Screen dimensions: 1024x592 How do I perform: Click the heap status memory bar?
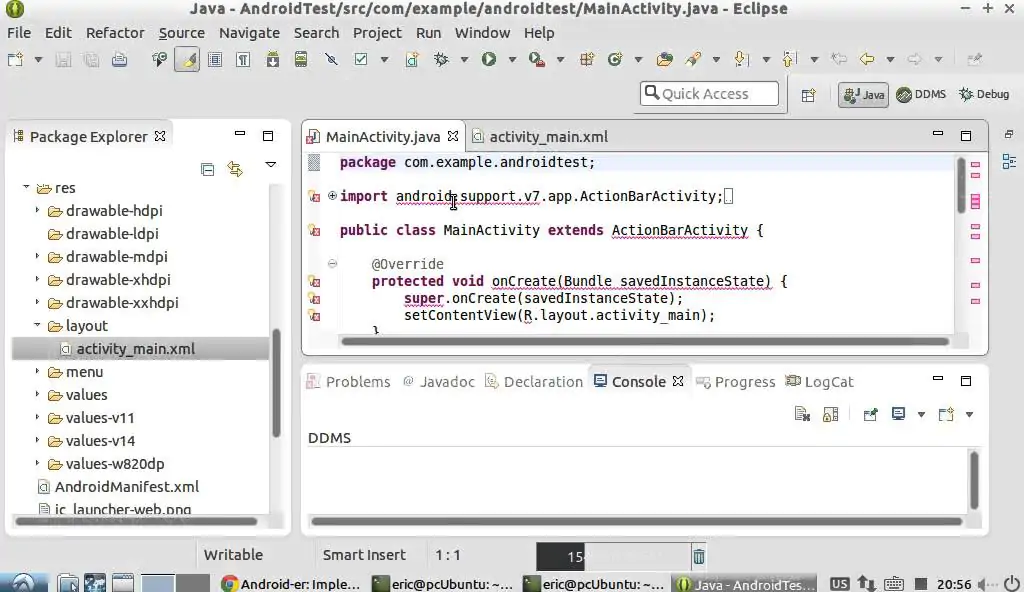point(613,556)
